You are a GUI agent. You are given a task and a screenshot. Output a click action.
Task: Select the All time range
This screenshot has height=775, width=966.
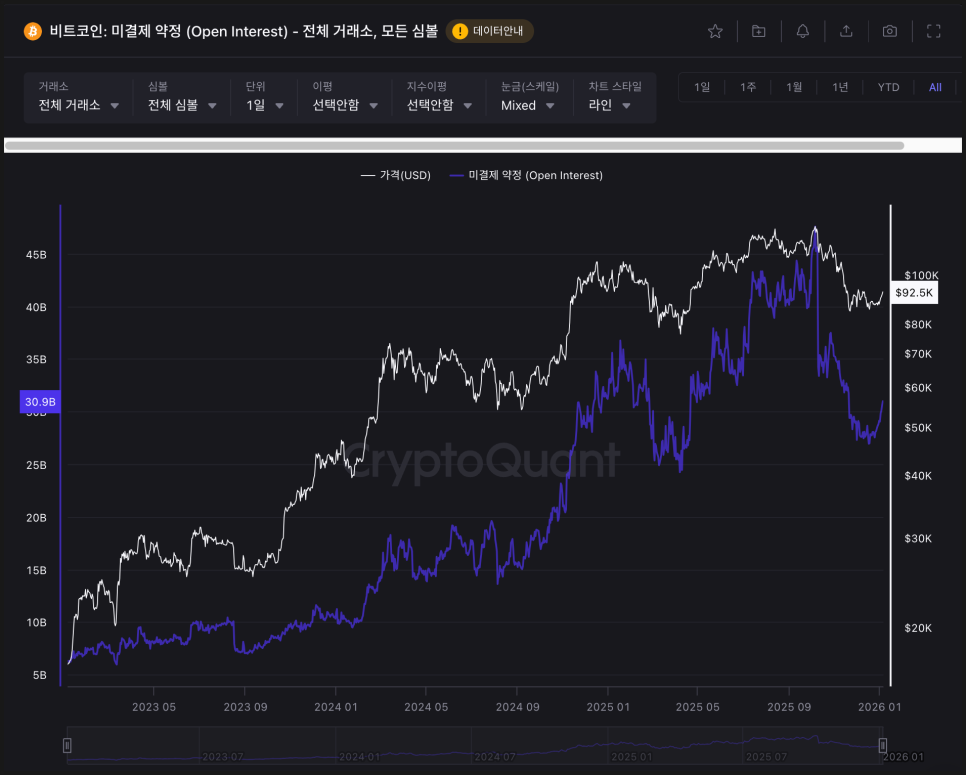click(935, 87)
